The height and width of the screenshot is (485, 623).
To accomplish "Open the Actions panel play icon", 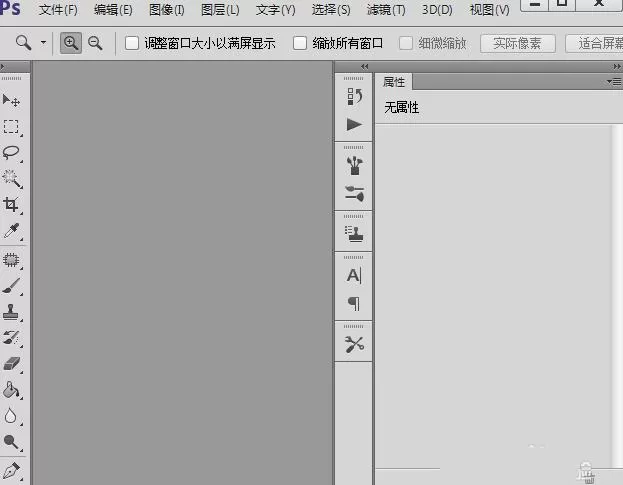I will point(354,124).
